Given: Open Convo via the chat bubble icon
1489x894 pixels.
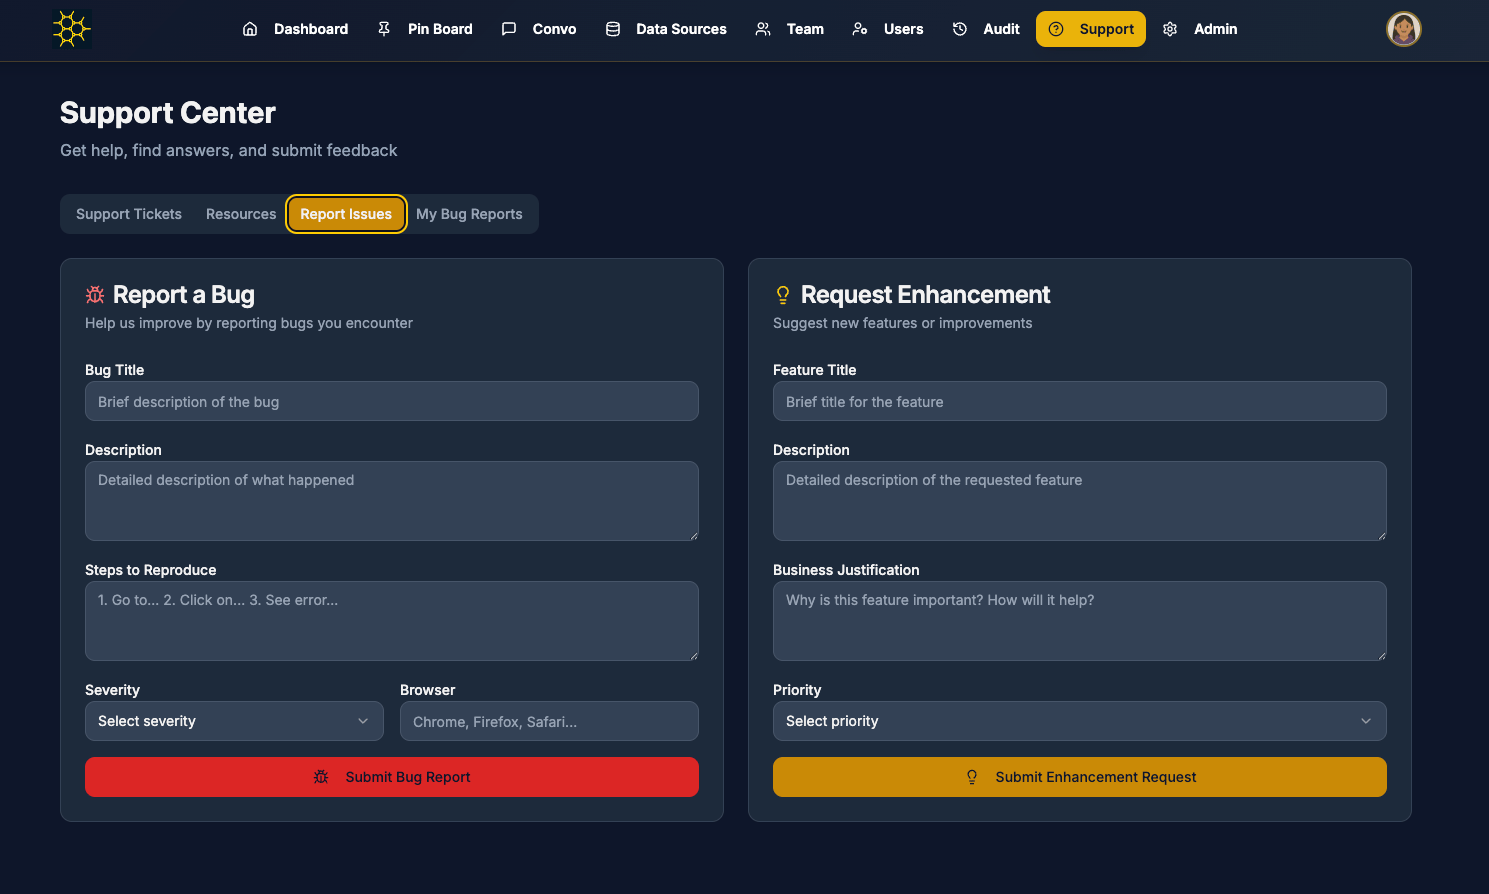Looking at the screenshot, I should pos(509,29).
